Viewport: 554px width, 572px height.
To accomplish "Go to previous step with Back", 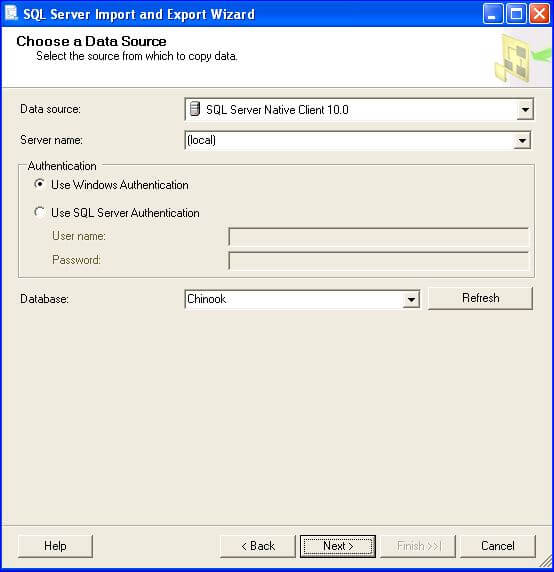I will coord(257,546).
